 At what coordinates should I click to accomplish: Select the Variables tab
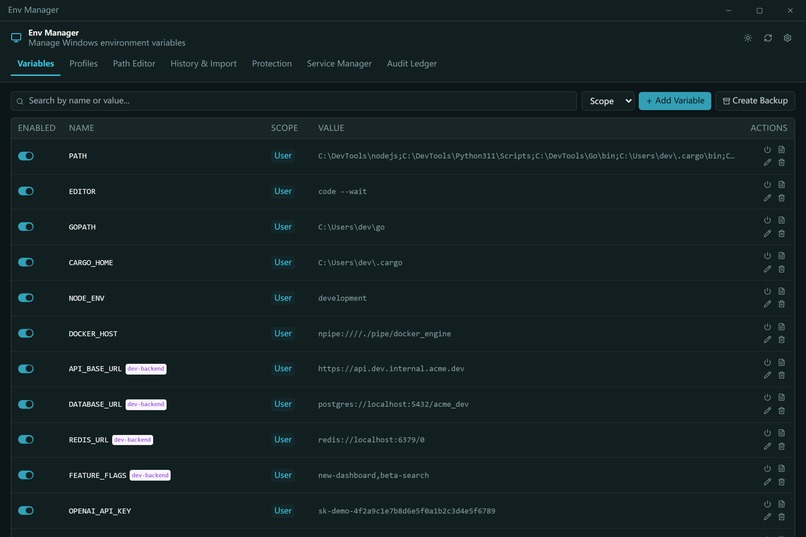point(35,64)
